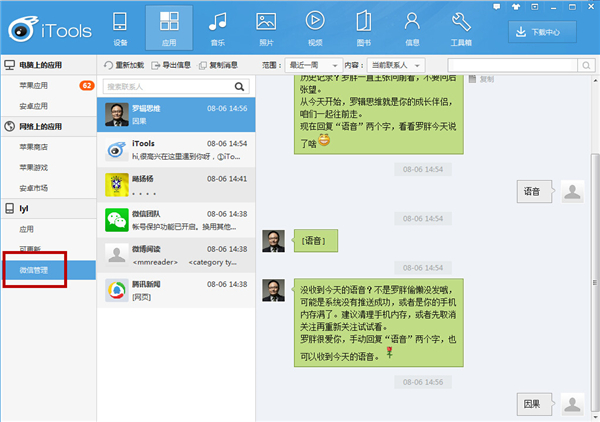Click 复制消息 copy message button
Image resolution: width=600 pixels, height=422 pixels.
point(218,65)
